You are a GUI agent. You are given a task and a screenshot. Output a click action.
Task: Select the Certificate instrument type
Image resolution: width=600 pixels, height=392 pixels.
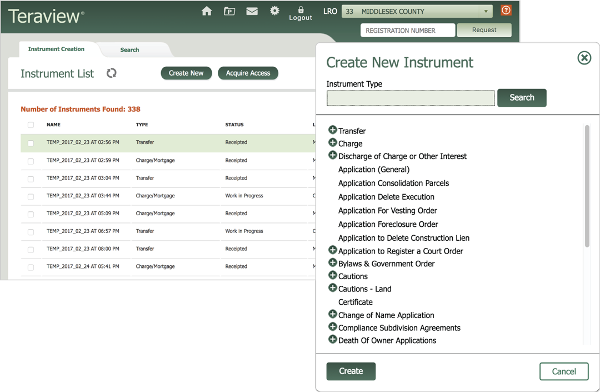355,302
